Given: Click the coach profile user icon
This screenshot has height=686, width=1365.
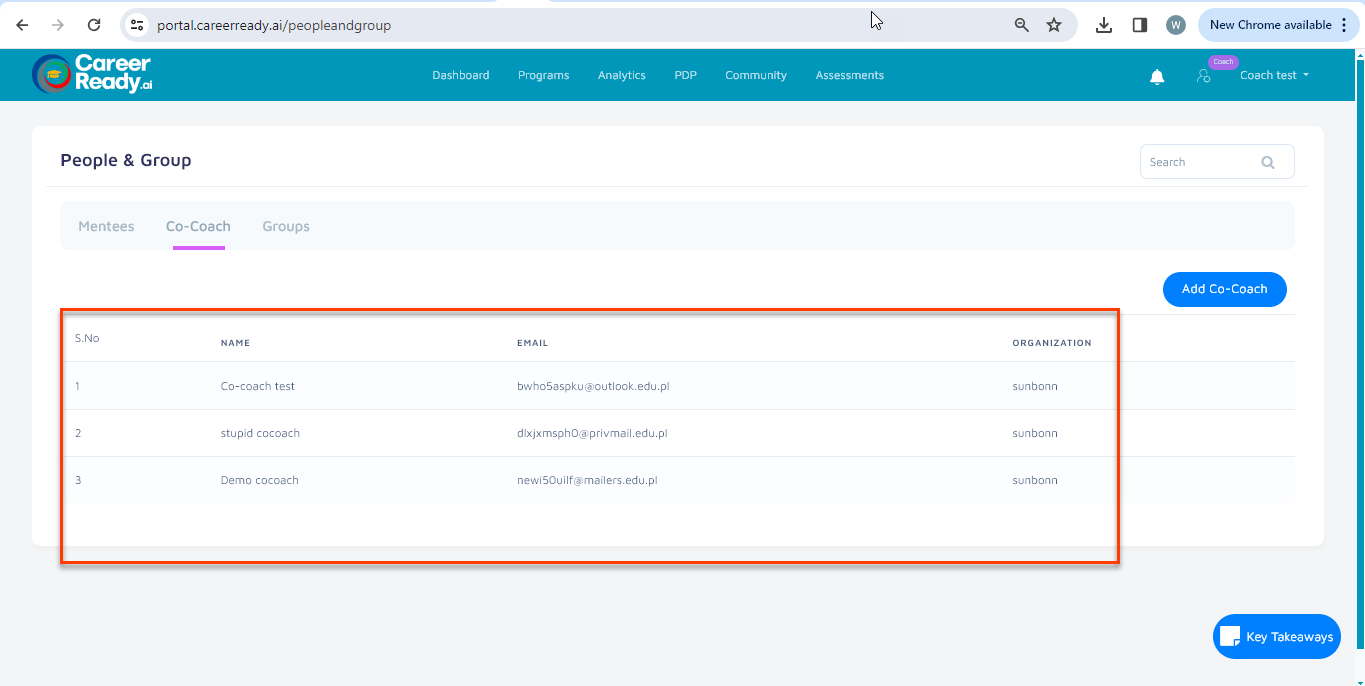Looking at the screenshot, I should click(1203, 76).
